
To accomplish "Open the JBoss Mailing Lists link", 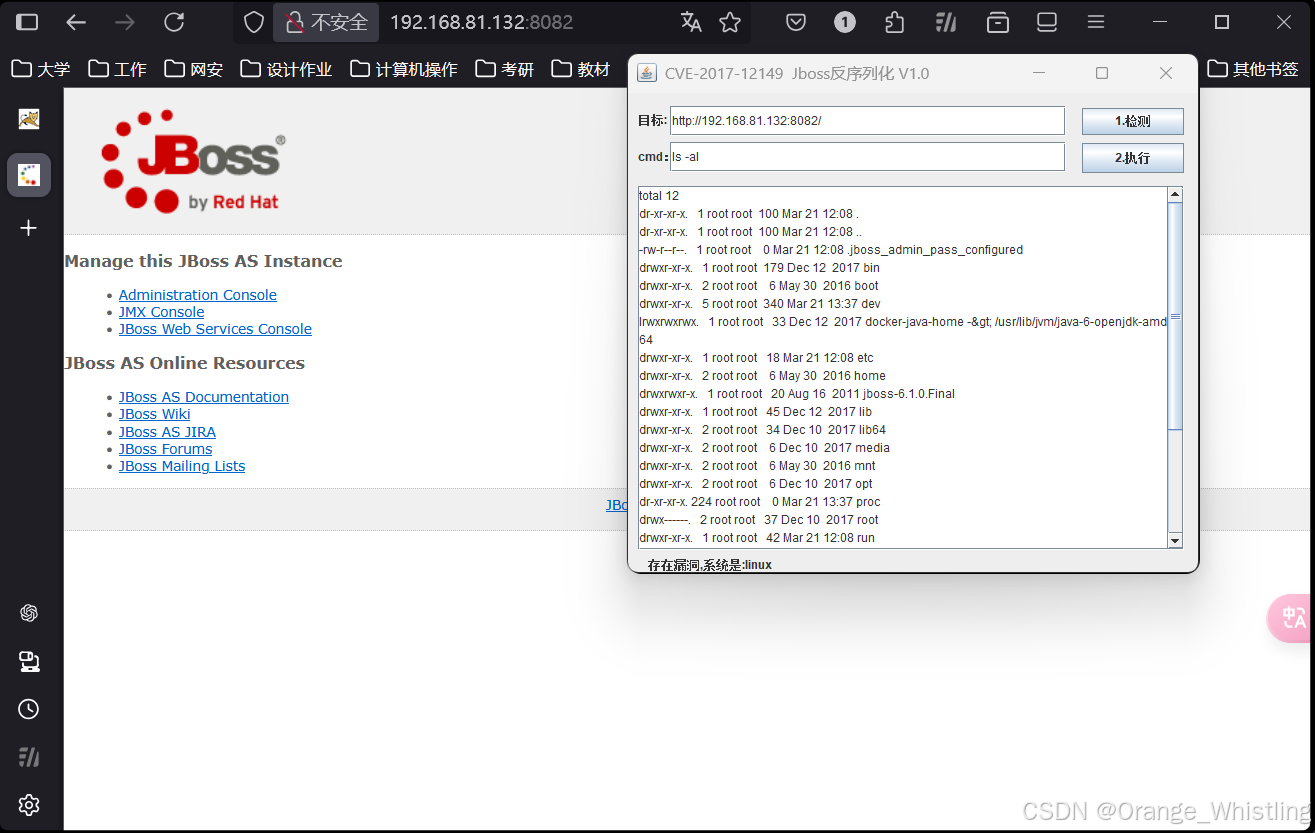I will 182,466.
